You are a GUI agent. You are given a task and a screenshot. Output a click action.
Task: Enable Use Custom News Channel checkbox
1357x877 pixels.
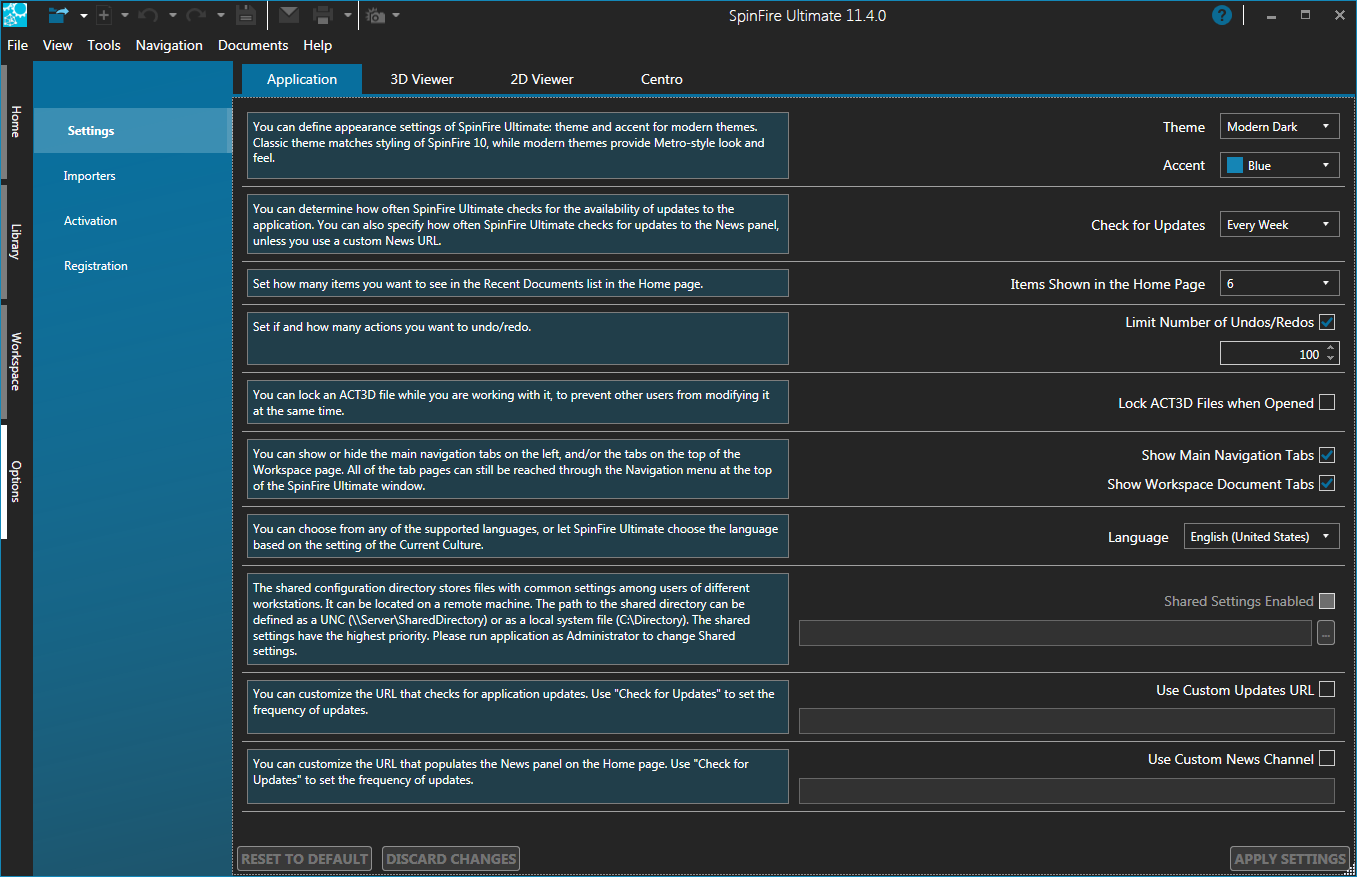(x=1327, y=758)
